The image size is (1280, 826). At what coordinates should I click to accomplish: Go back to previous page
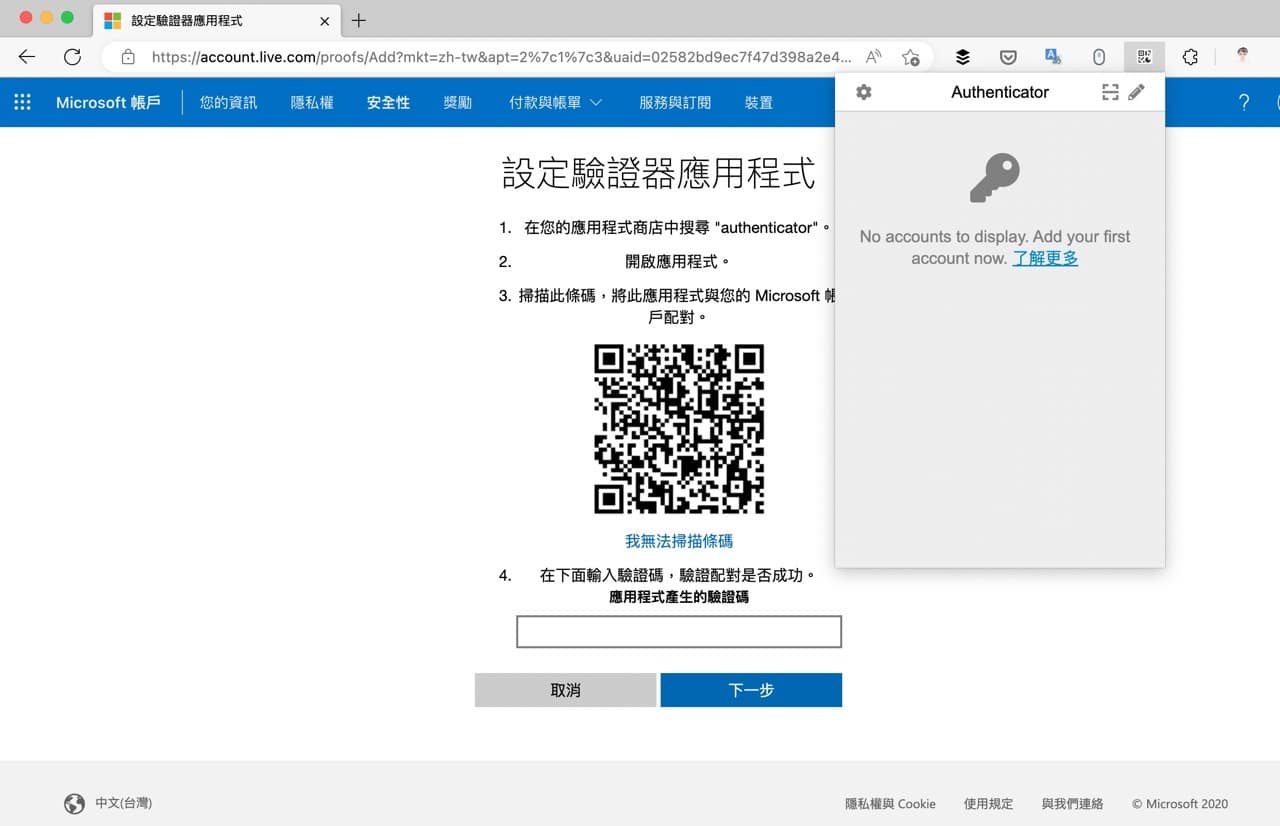(27, 57)
